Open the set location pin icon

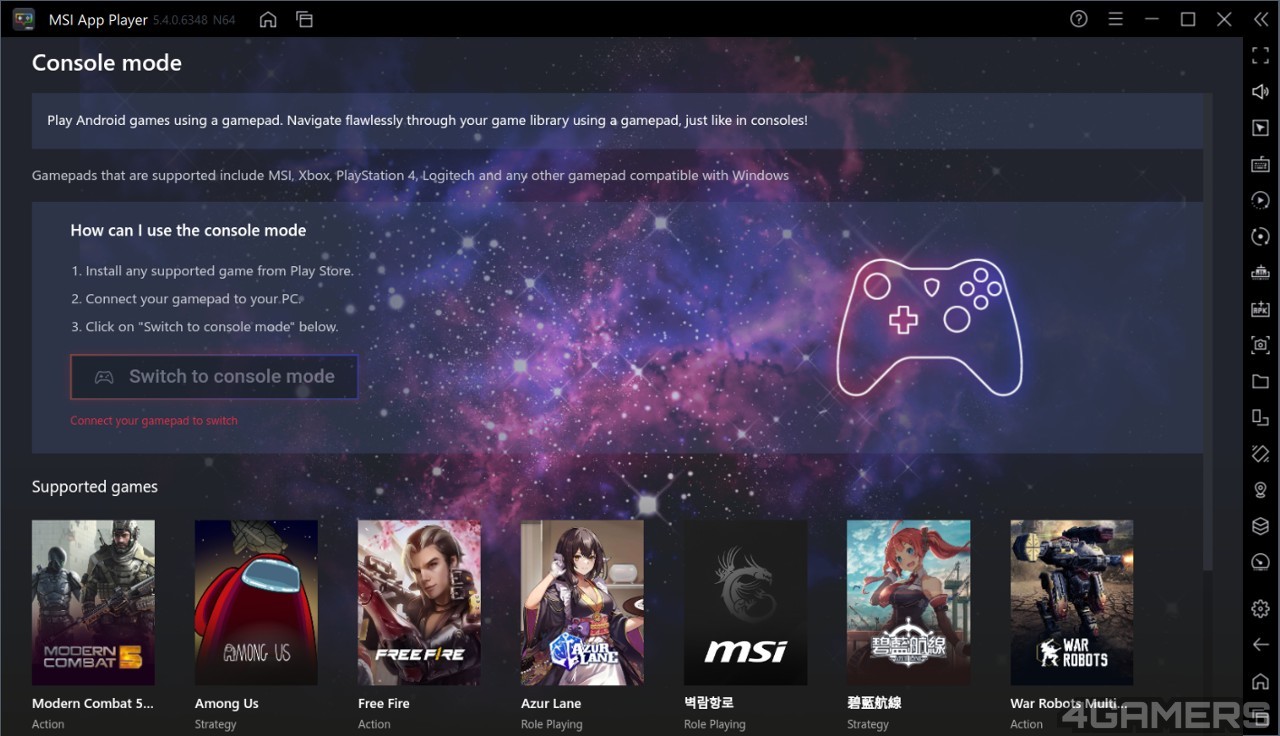pyautogui.click(x=1260, y=490)
